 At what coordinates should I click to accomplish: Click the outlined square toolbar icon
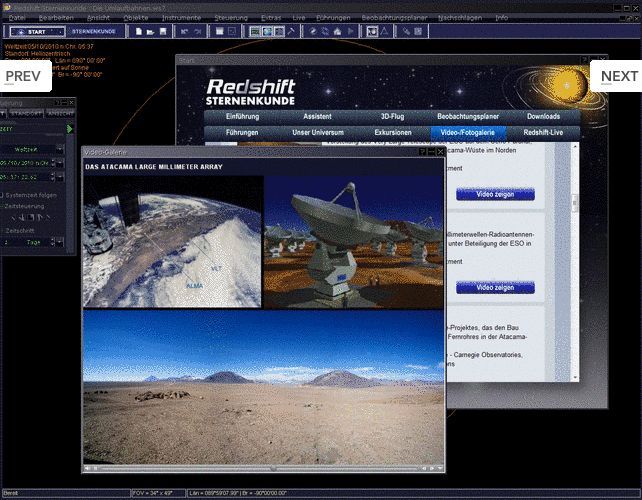(232, 32)
